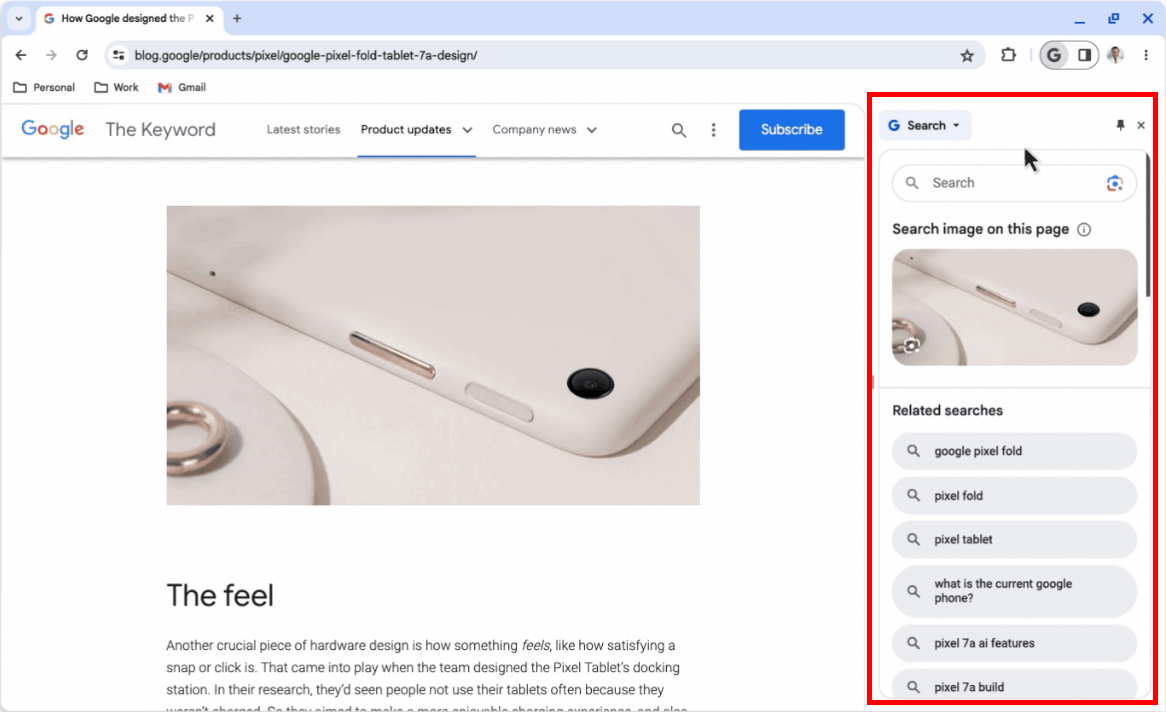This screenshot has width=1166, height=712.
Task: Click the side panel Search input field
Action: coord(1014,183)
